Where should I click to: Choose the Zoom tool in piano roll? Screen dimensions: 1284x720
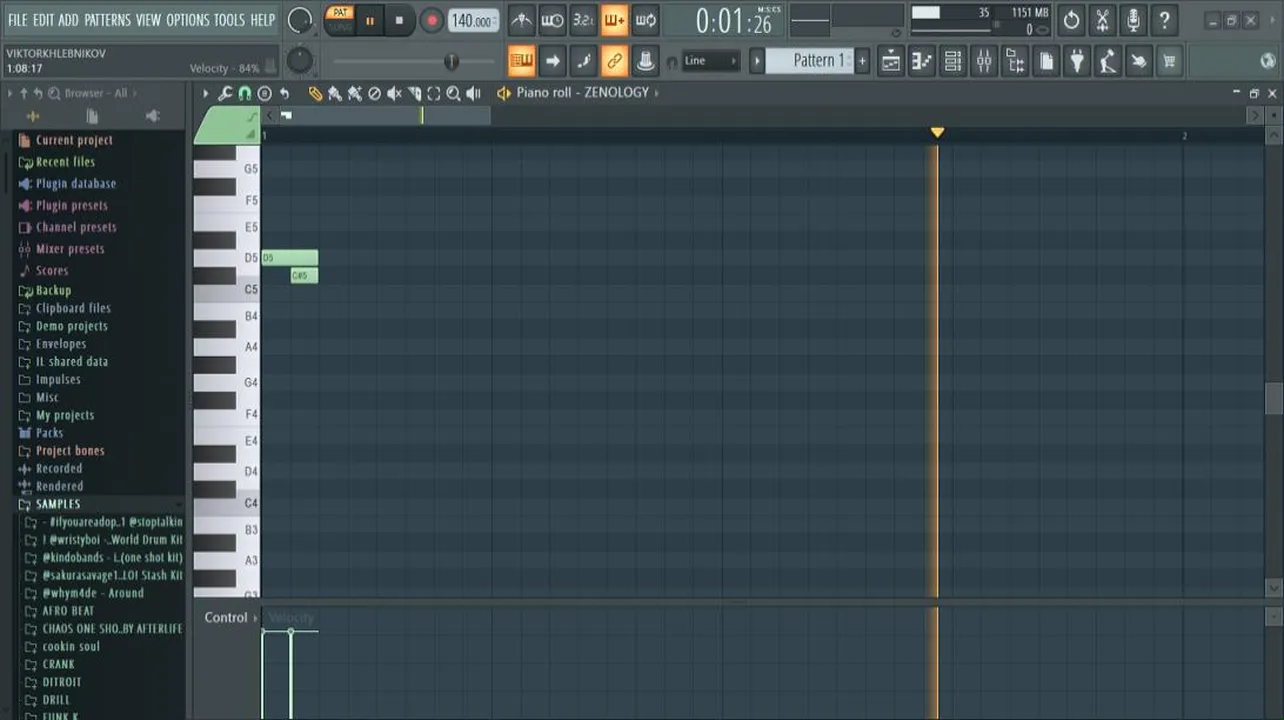[x=453, y=93]
